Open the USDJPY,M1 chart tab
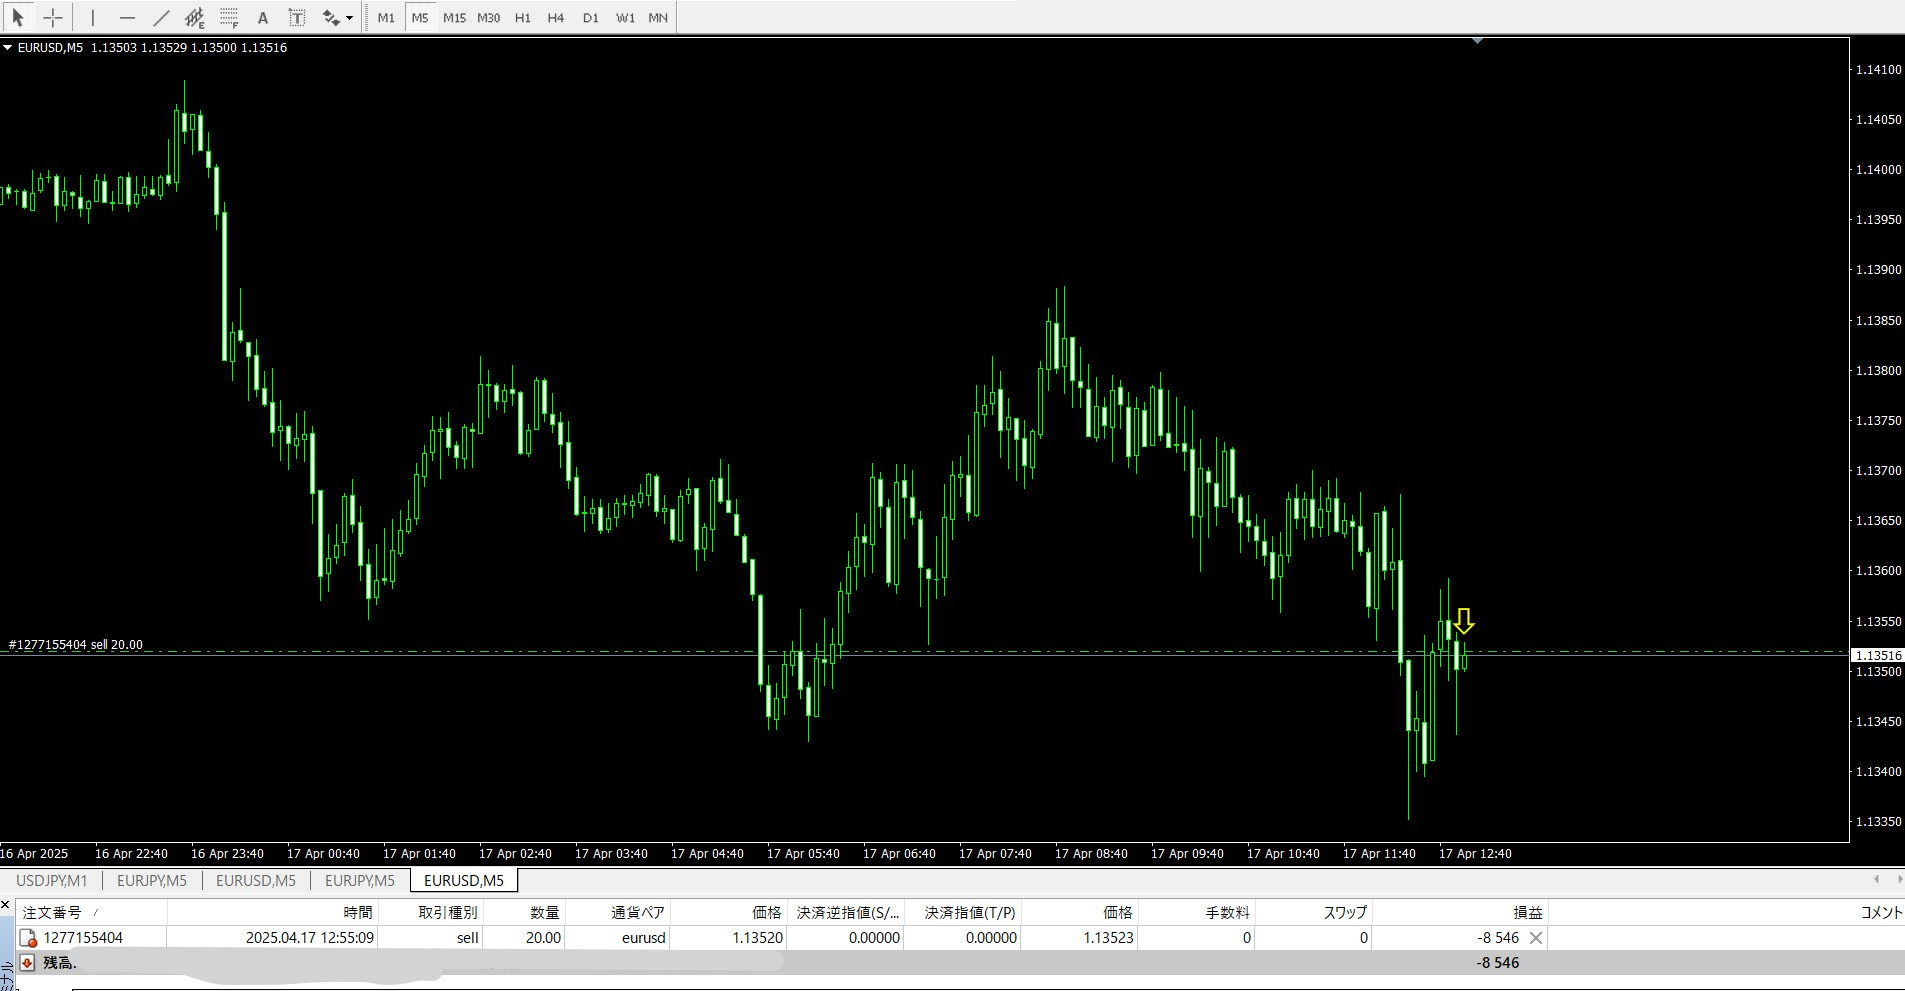1905x991 pixels. [51, 880]
